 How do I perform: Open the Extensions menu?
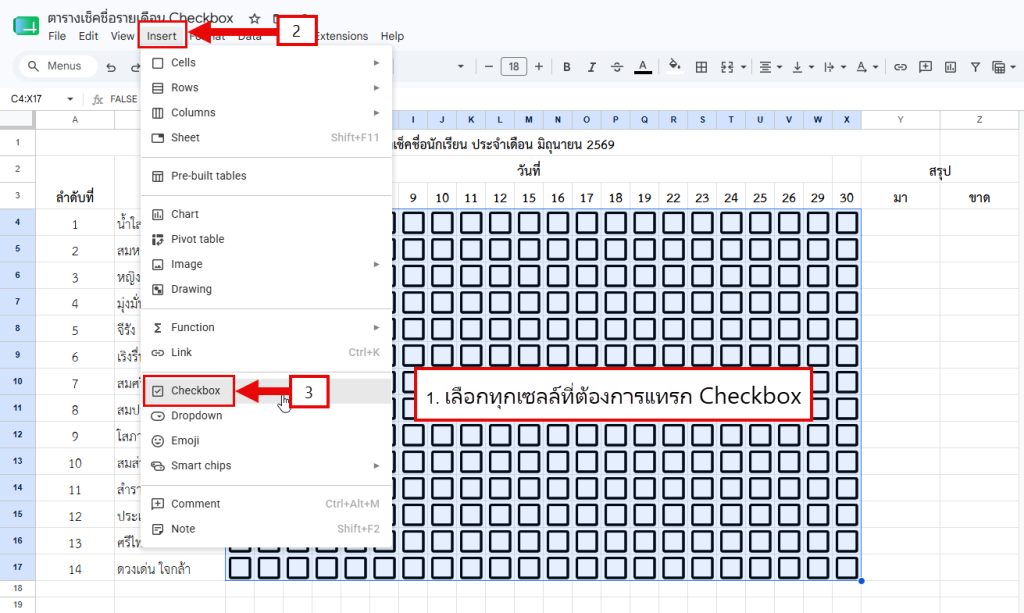(x=341, y=36)
